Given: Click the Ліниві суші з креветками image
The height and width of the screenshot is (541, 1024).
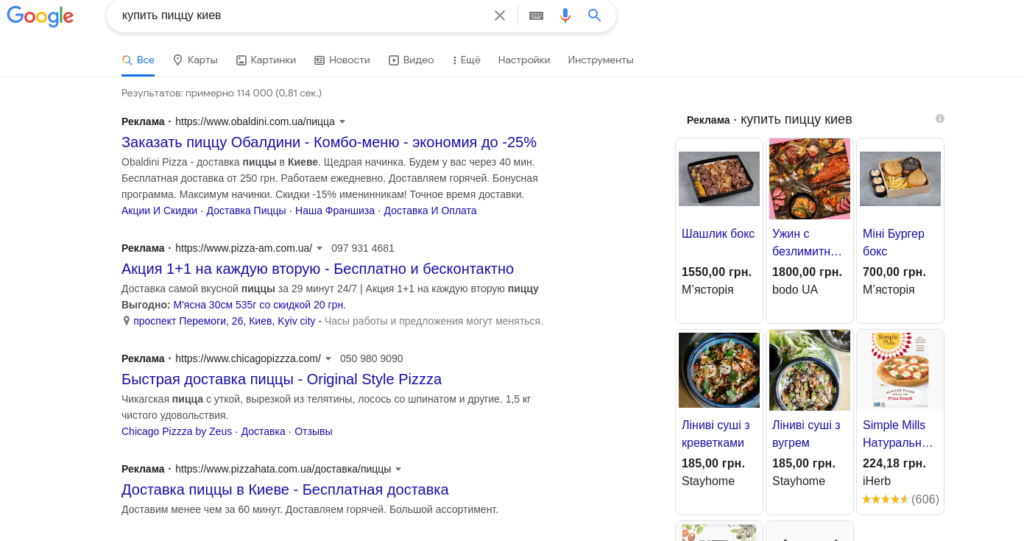Looking at the screenshot, I should coord(719,370).
